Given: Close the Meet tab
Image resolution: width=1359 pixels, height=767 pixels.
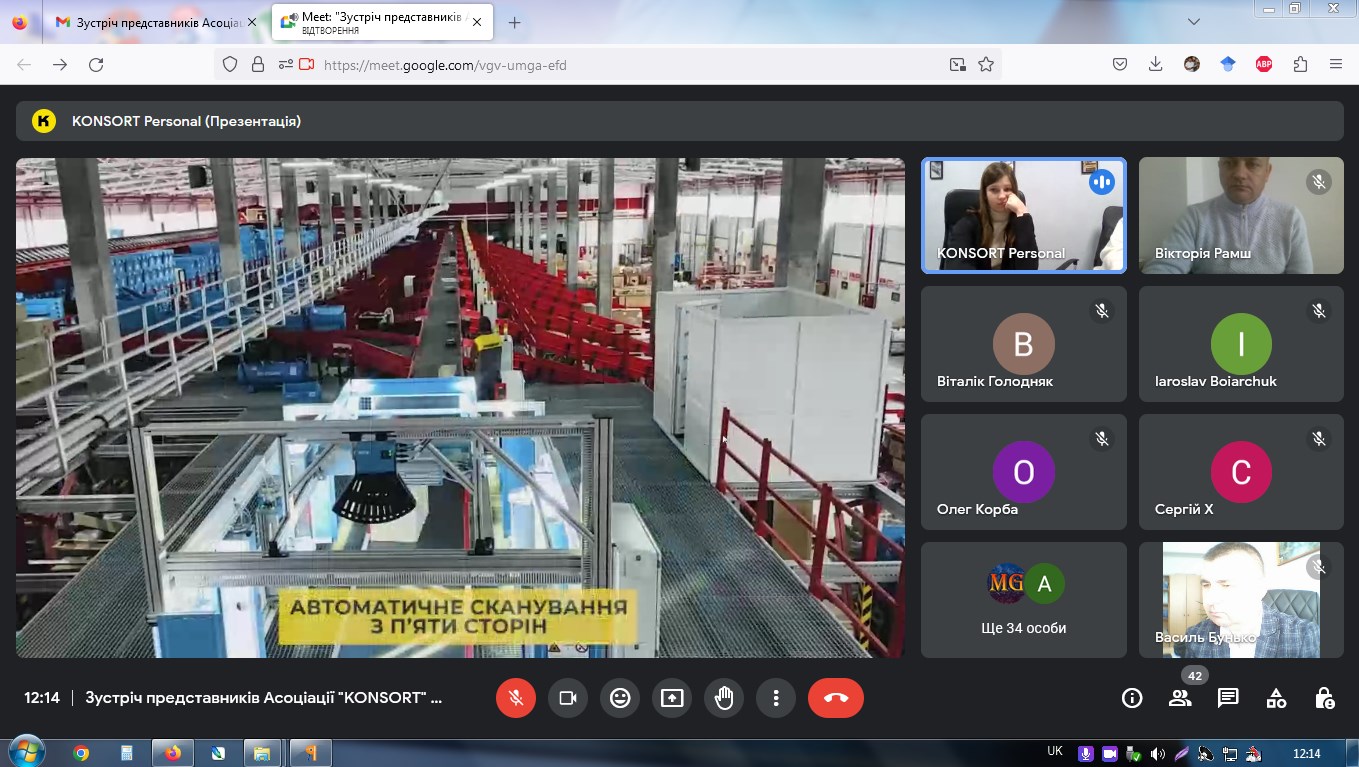Looking at the screenshot, I should [x=477, y=22].
